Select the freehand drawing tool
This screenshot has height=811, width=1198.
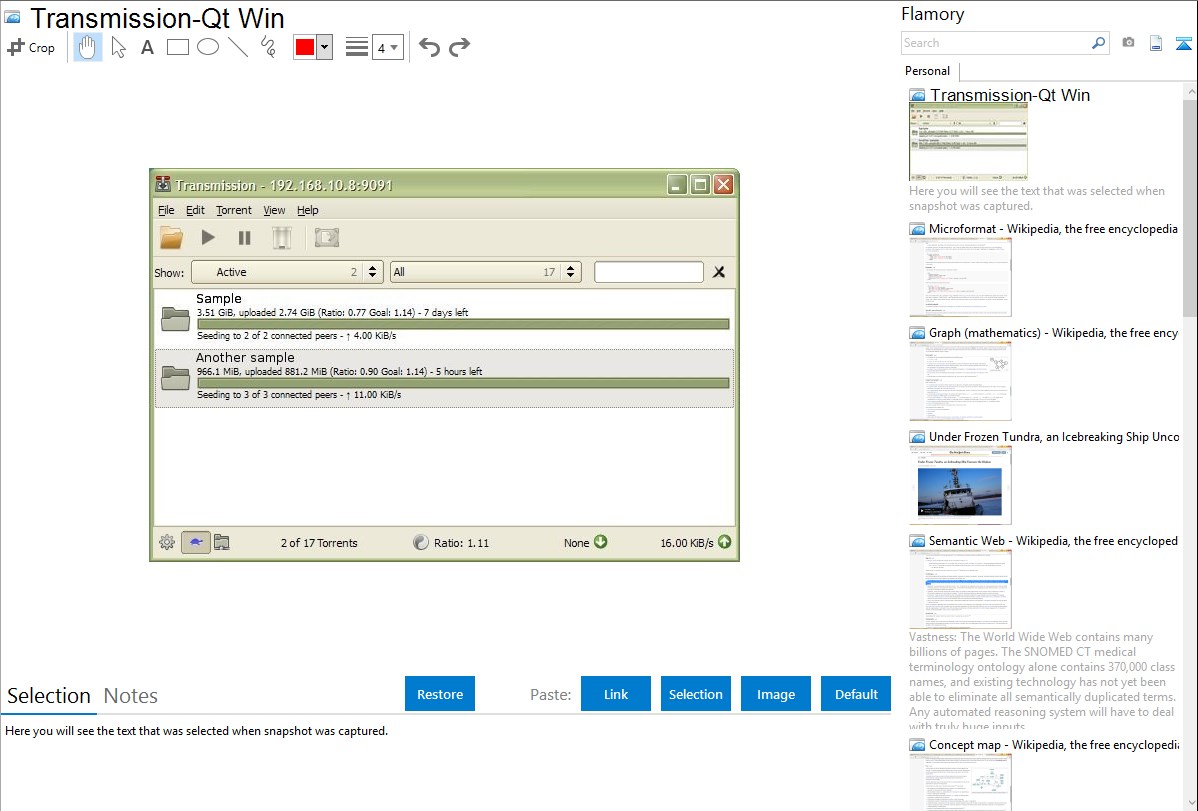coord(268,47)
